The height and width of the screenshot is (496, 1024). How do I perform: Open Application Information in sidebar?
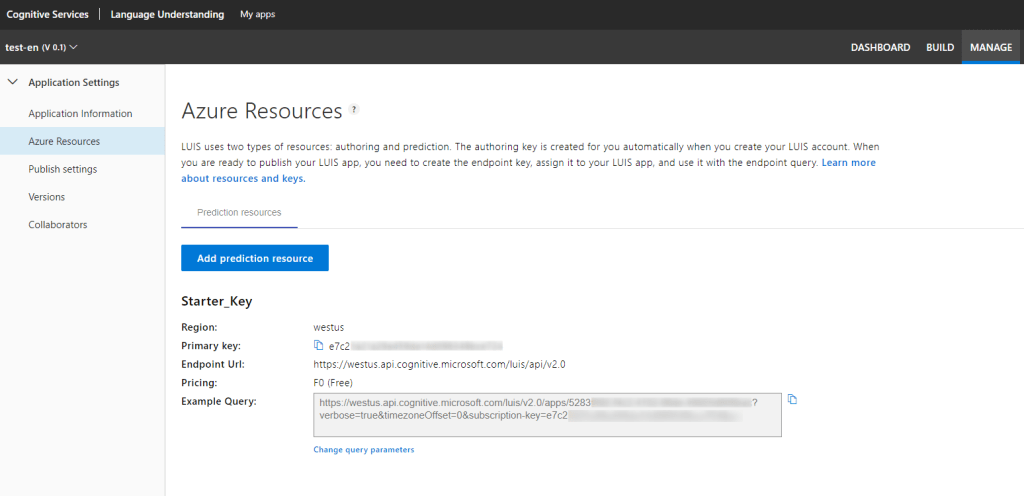[x=80, y=114]
